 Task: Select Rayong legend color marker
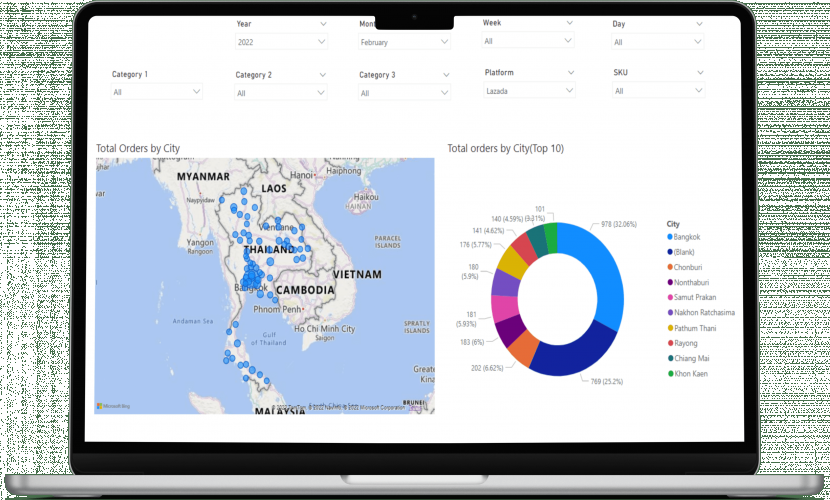pos(670,343)
